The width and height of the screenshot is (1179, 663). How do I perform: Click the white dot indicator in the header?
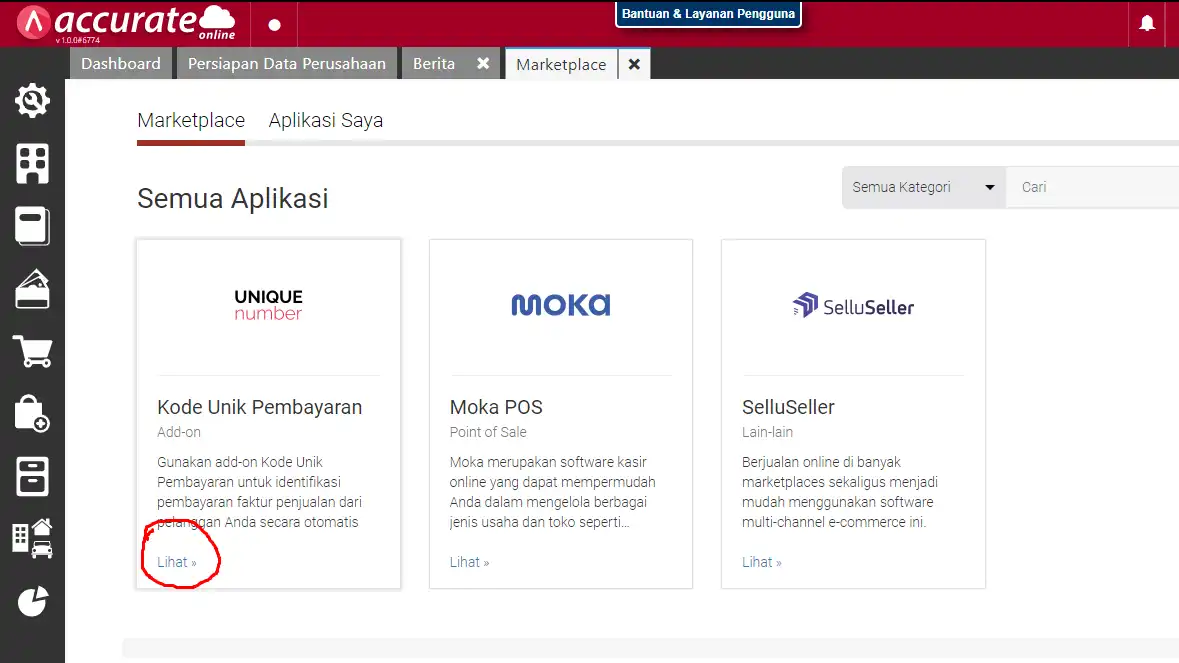274,25
